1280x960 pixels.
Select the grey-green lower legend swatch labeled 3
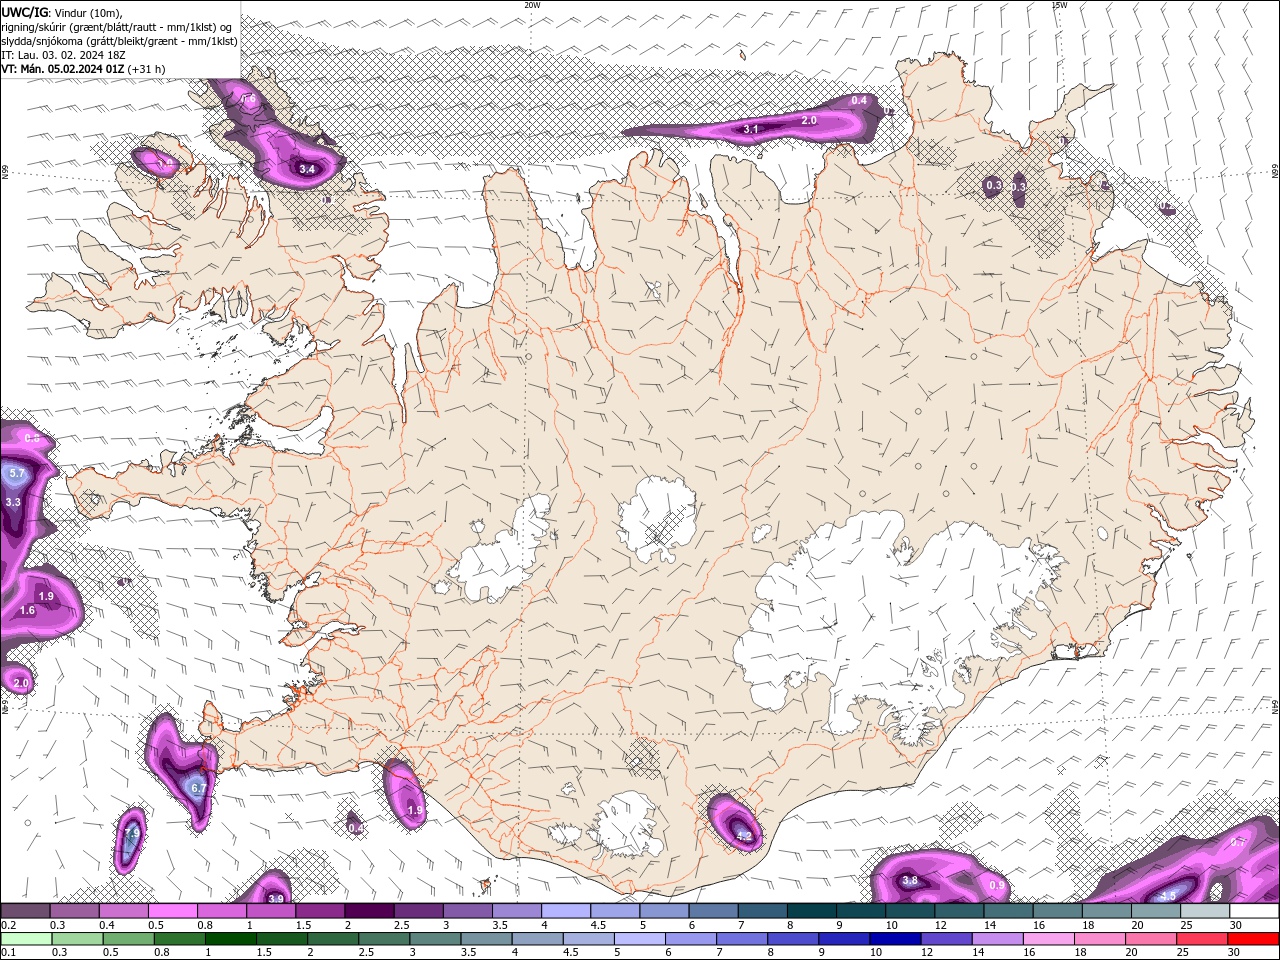[435, 939]
